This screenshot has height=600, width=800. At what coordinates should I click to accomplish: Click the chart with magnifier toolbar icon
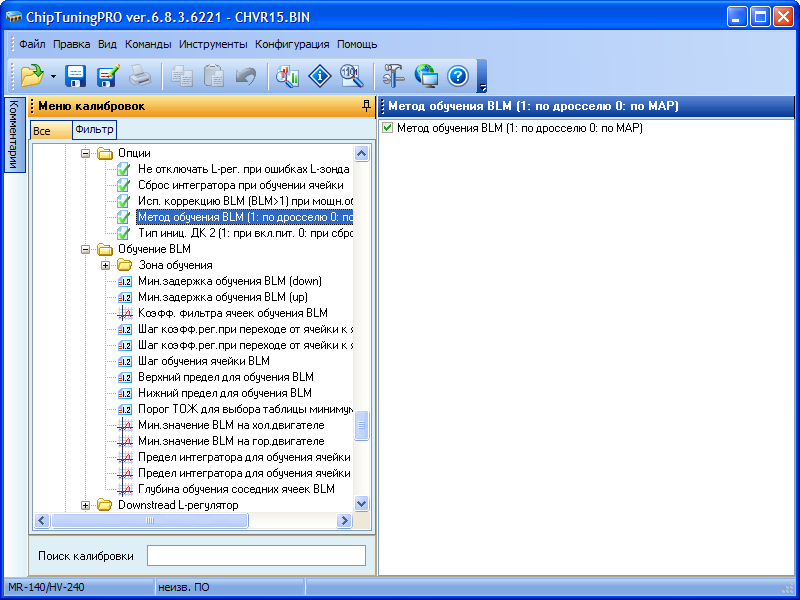[288, 75]
